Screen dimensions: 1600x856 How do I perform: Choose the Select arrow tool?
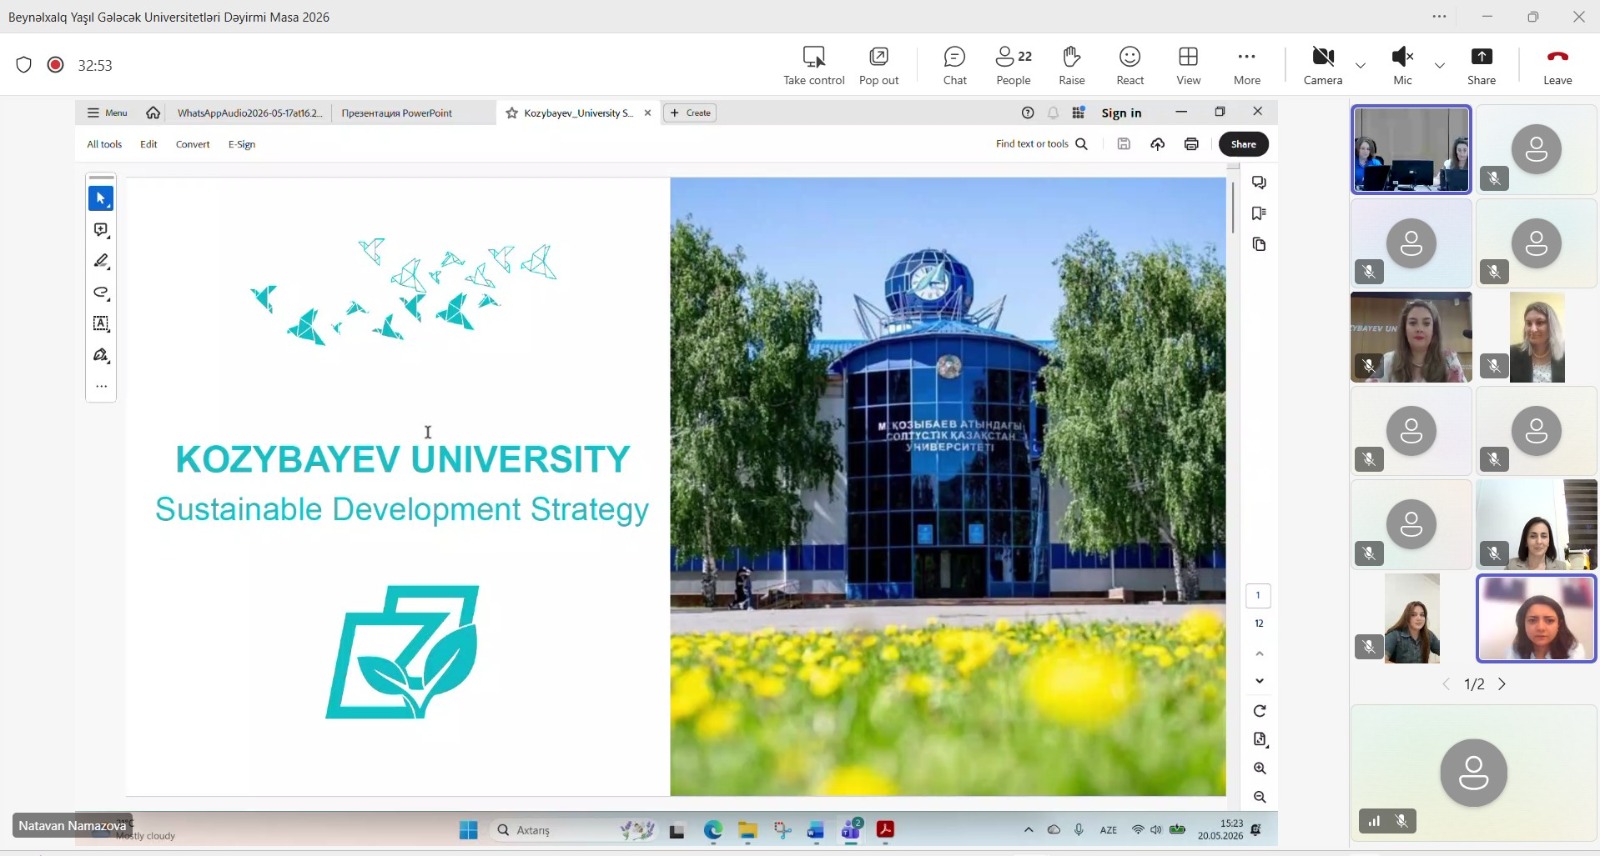point(101,198)
